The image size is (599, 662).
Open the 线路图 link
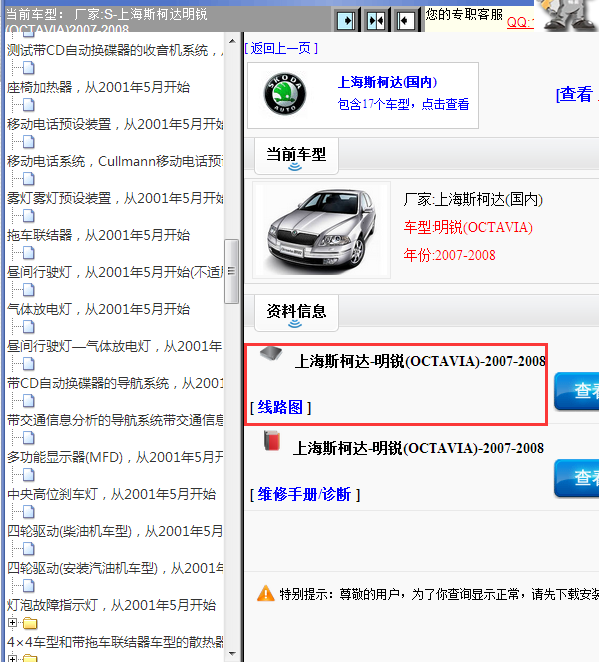click(280, 407)
